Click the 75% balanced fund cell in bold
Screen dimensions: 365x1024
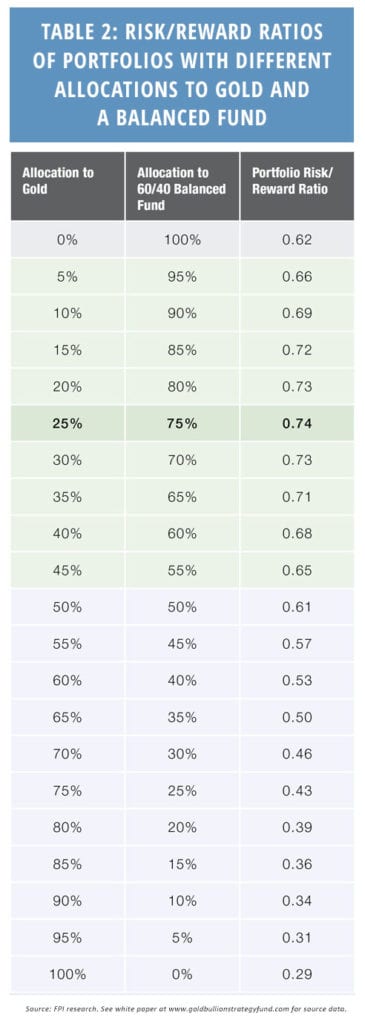[182, 423]
